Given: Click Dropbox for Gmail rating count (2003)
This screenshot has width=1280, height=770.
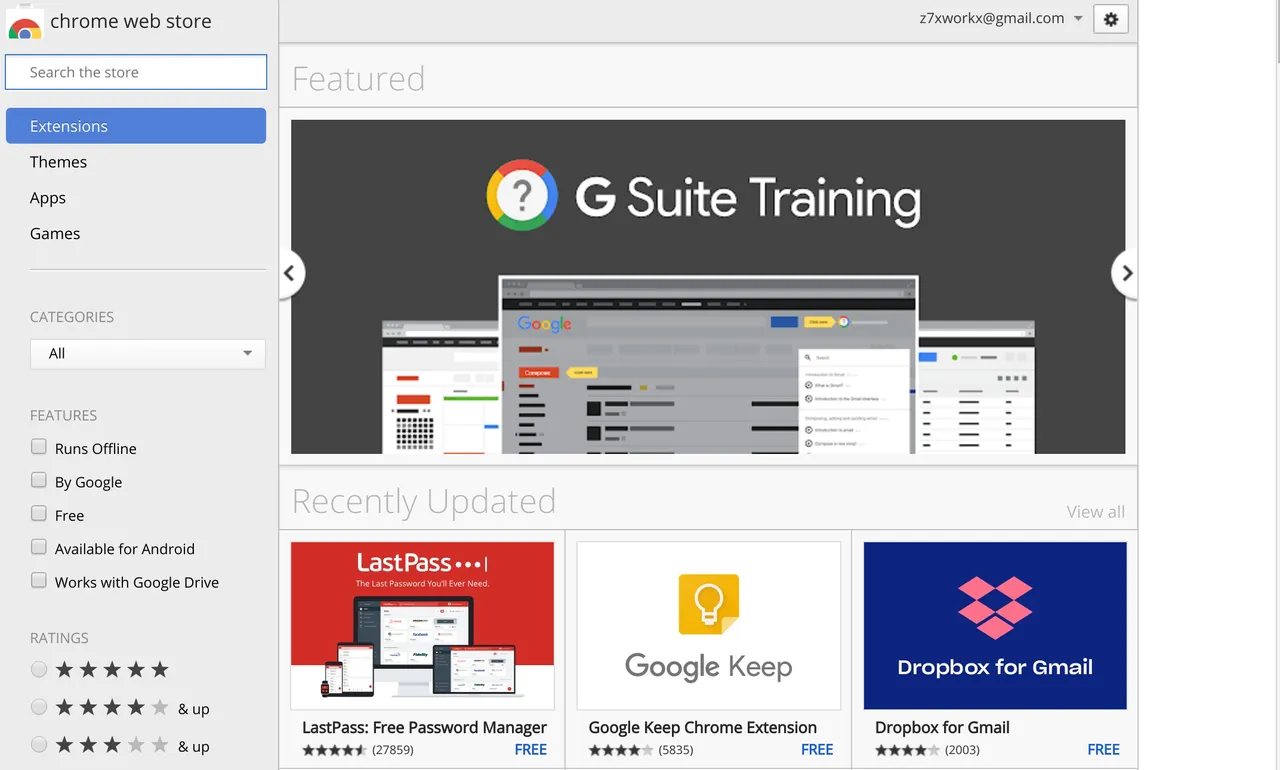Looking at the screenshot, I should click(x=962, y=749).
